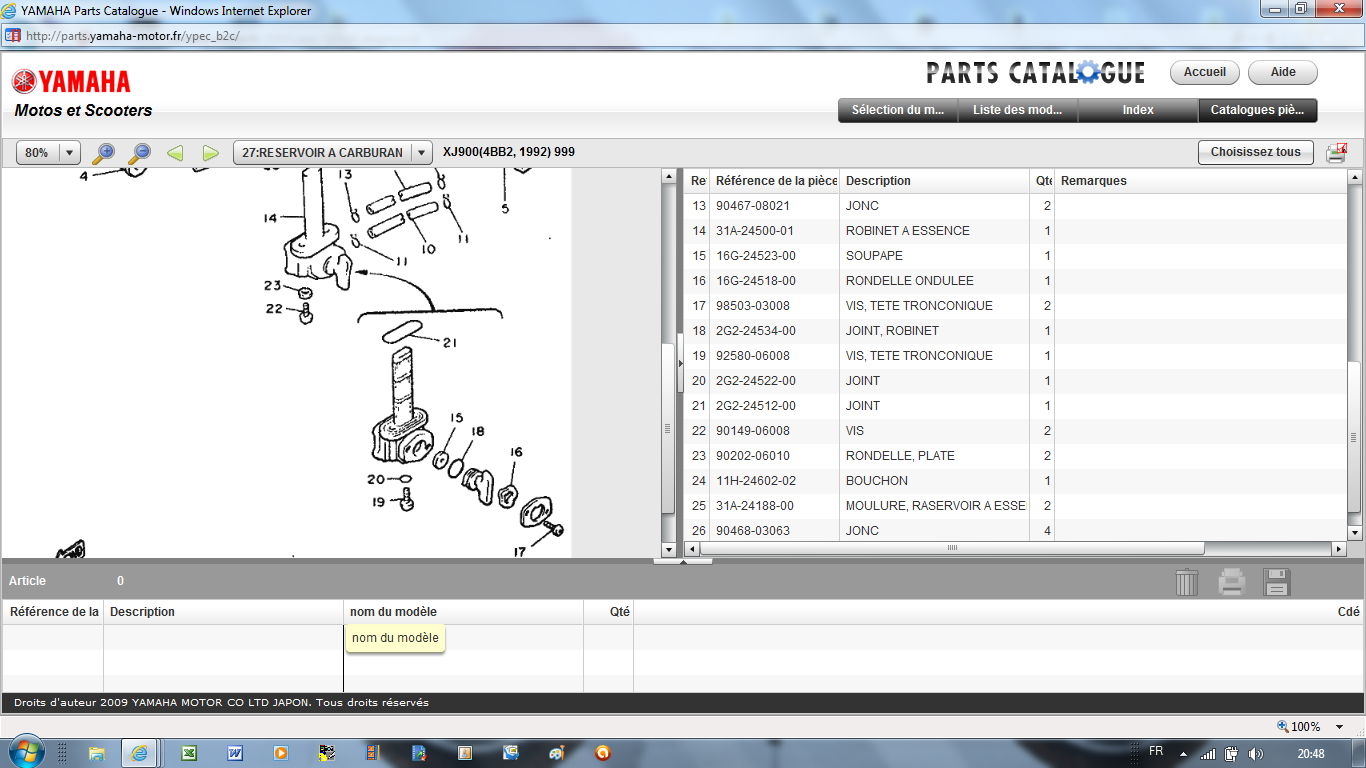Open the Windows Start menu
The width and height of the screenshot is (1366, 768).
(x=26, y=752)
